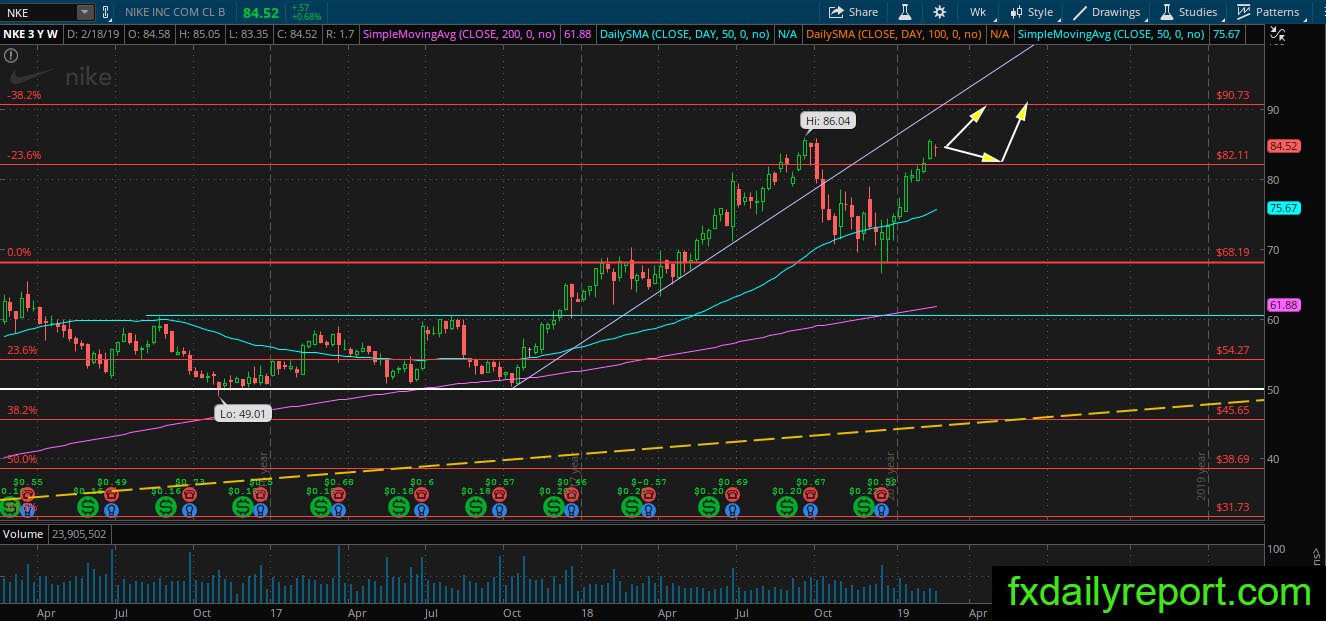Click the $68.19 Fibonacci level label

click(1232, 252)
